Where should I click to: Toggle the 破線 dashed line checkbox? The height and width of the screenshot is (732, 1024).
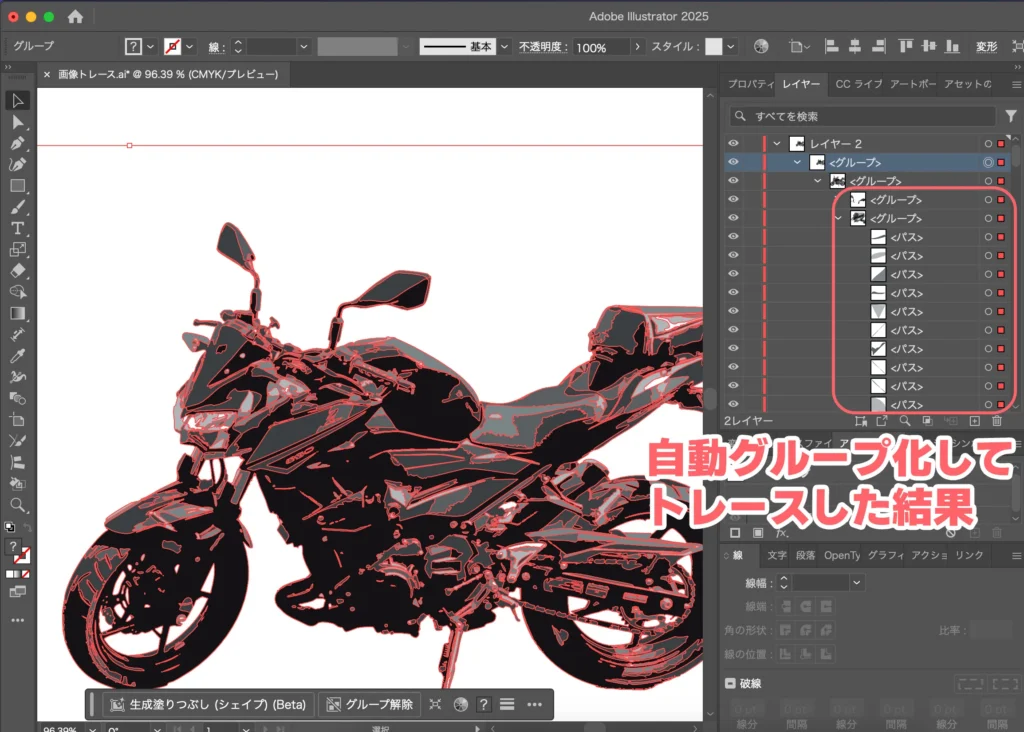[x=731, y=683]
